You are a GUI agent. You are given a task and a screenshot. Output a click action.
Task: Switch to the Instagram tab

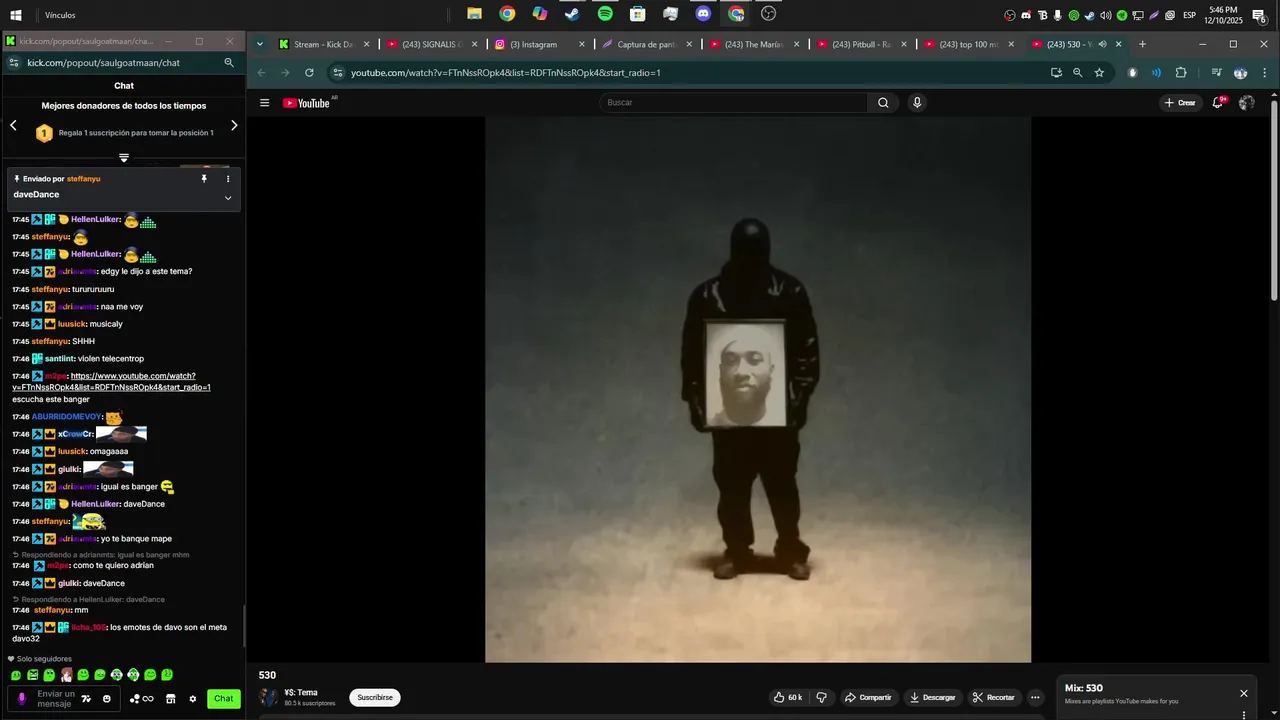(538, 44)
